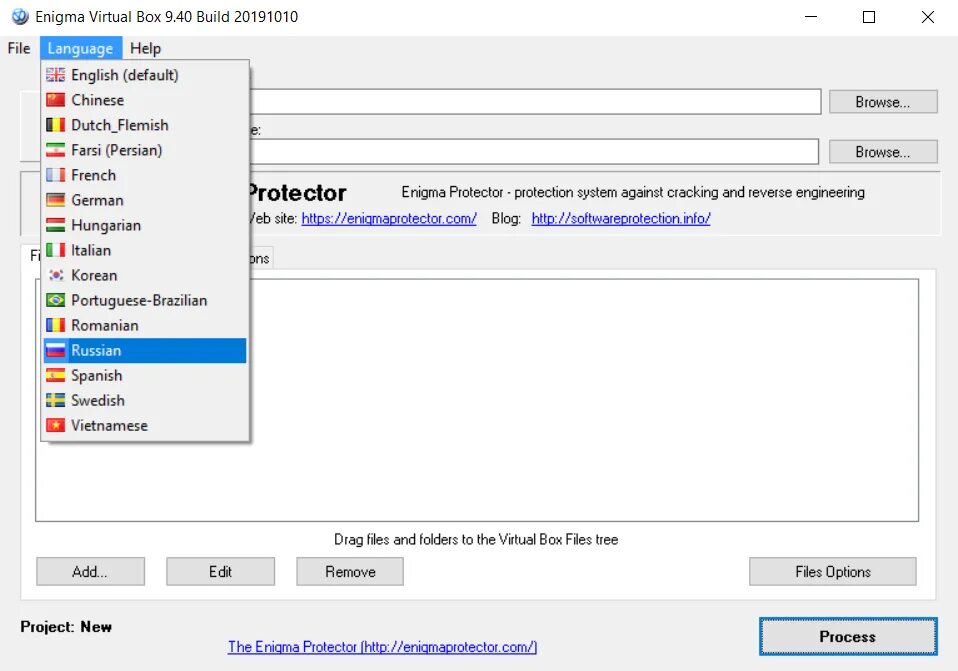958x671 pixels.
Task: Pick Romanian language entry
Action: (x=145, y=325)
